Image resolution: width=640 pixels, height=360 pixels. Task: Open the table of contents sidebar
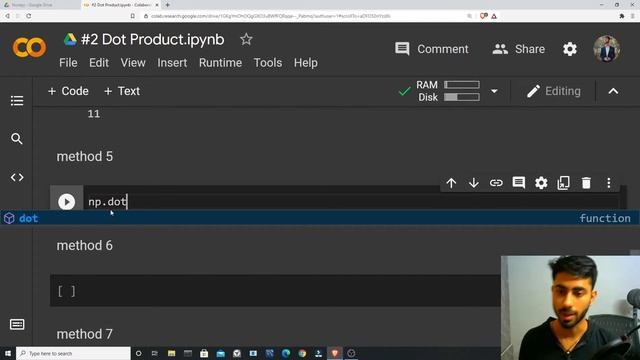coord(17,100)
